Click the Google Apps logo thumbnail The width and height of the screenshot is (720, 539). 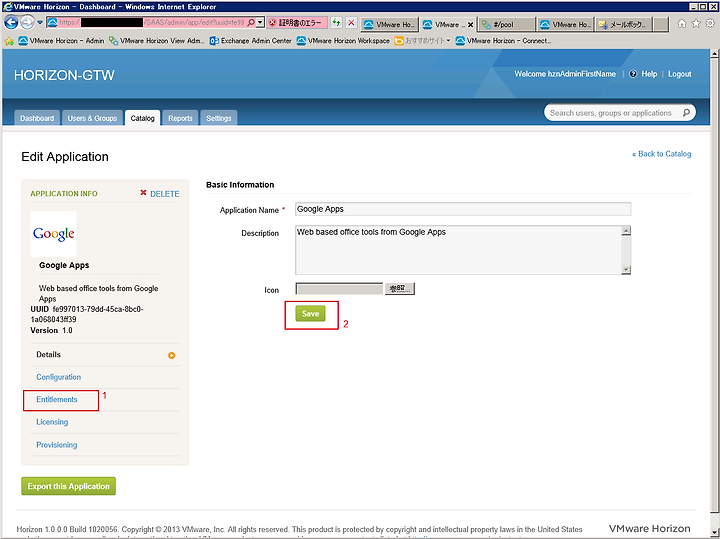click(54, 234)
